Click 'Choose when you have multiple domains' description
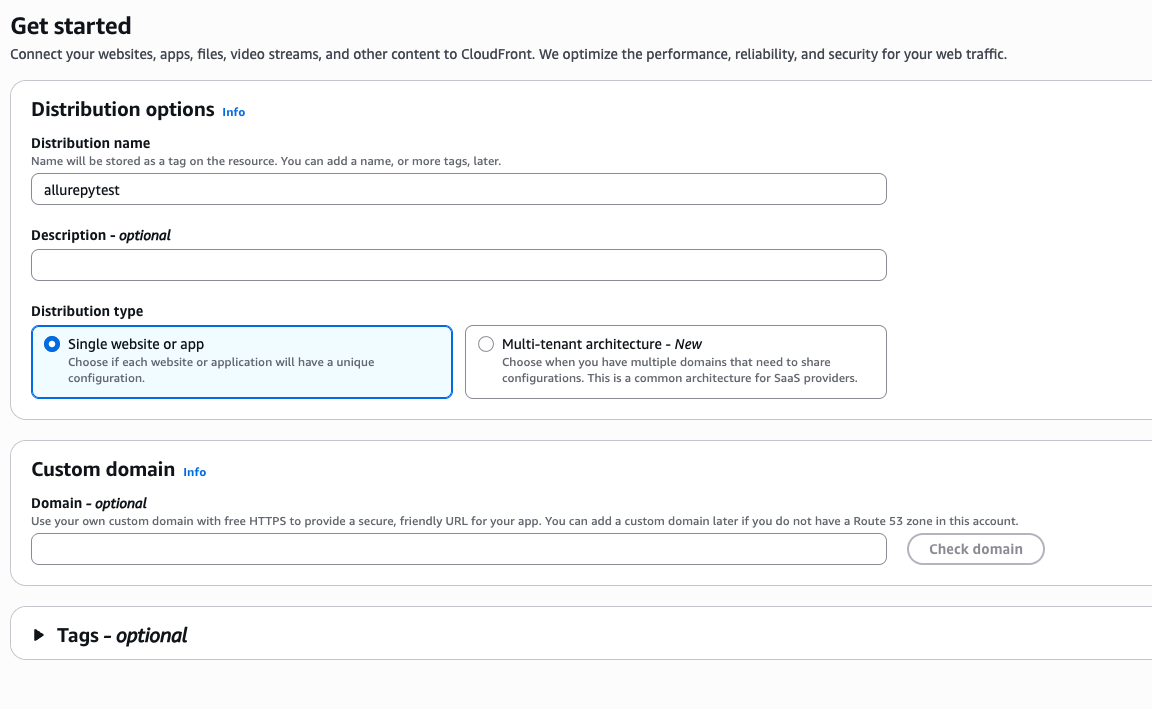 680,370
